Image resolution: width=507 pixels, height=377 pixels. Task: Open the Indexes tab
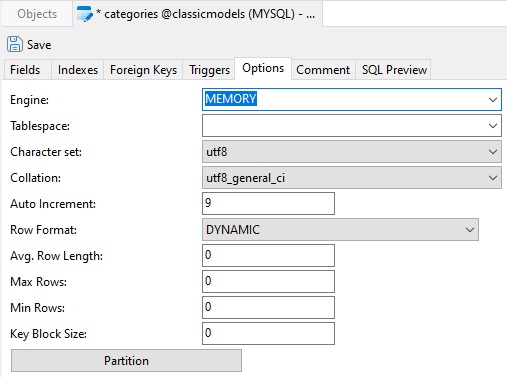pos(78,70)
